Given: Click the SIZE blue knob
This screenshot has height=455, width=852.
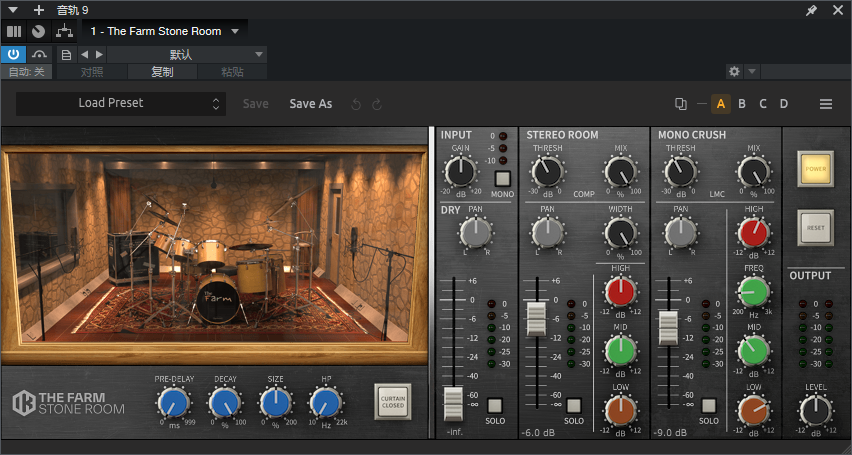Looking at the screenshot, I should pos(275,403).
